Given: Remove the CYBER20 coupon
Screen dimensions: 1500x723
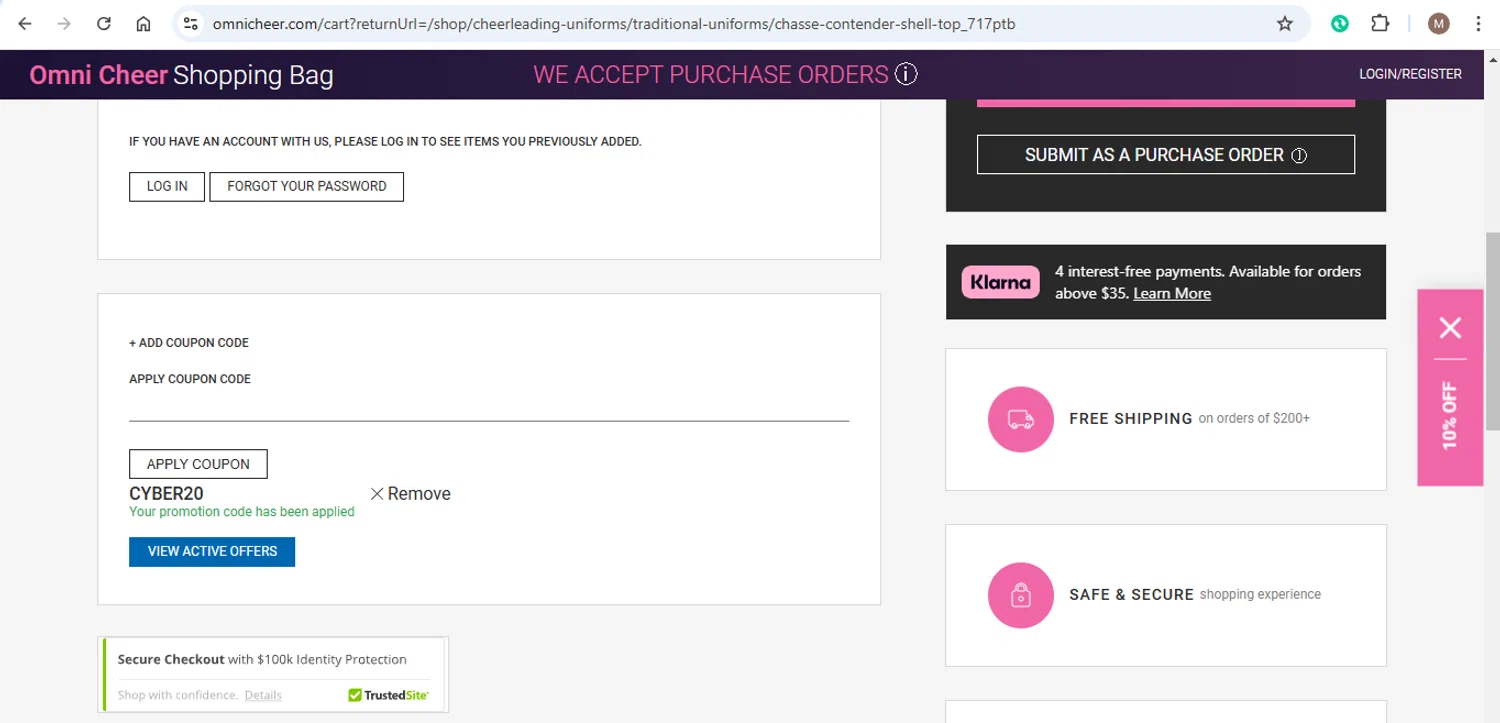Looking at the screenshot, I should pyautogui.click(x=410, y=494).
